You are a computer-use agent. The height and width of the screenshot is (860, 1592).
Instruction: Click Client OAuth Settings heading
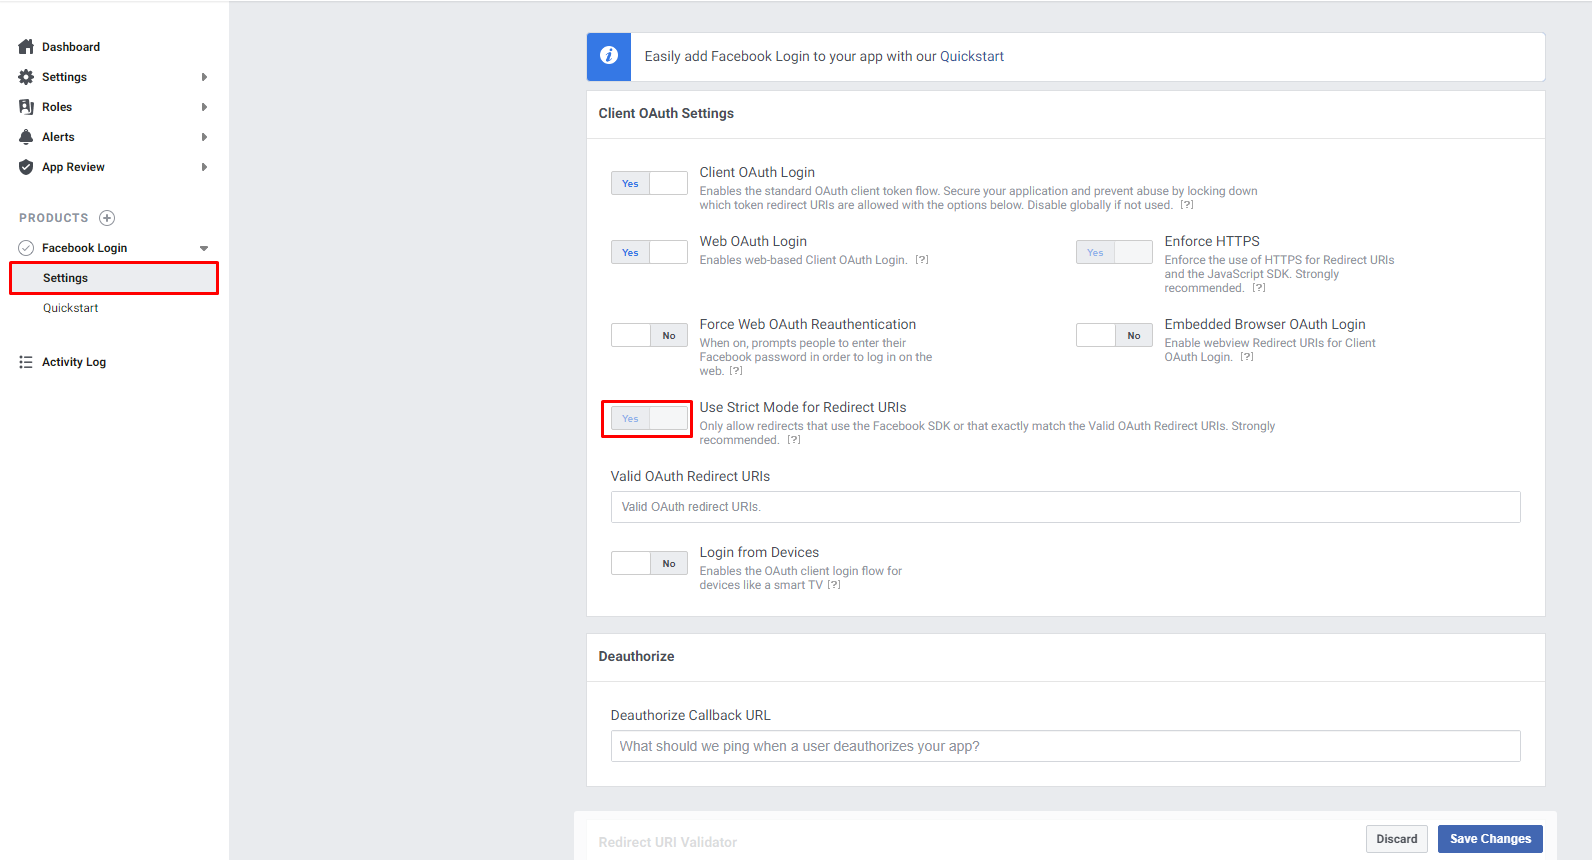point(666,113)
